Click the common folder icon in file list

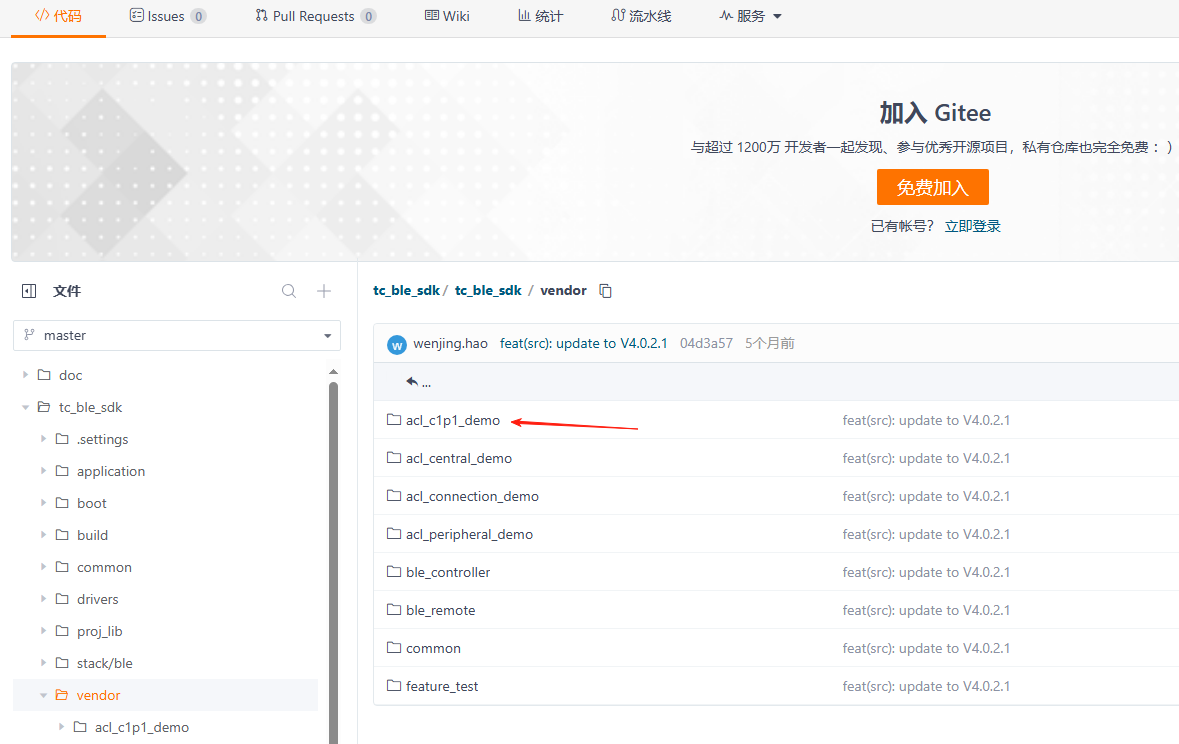tap(394, 648)
